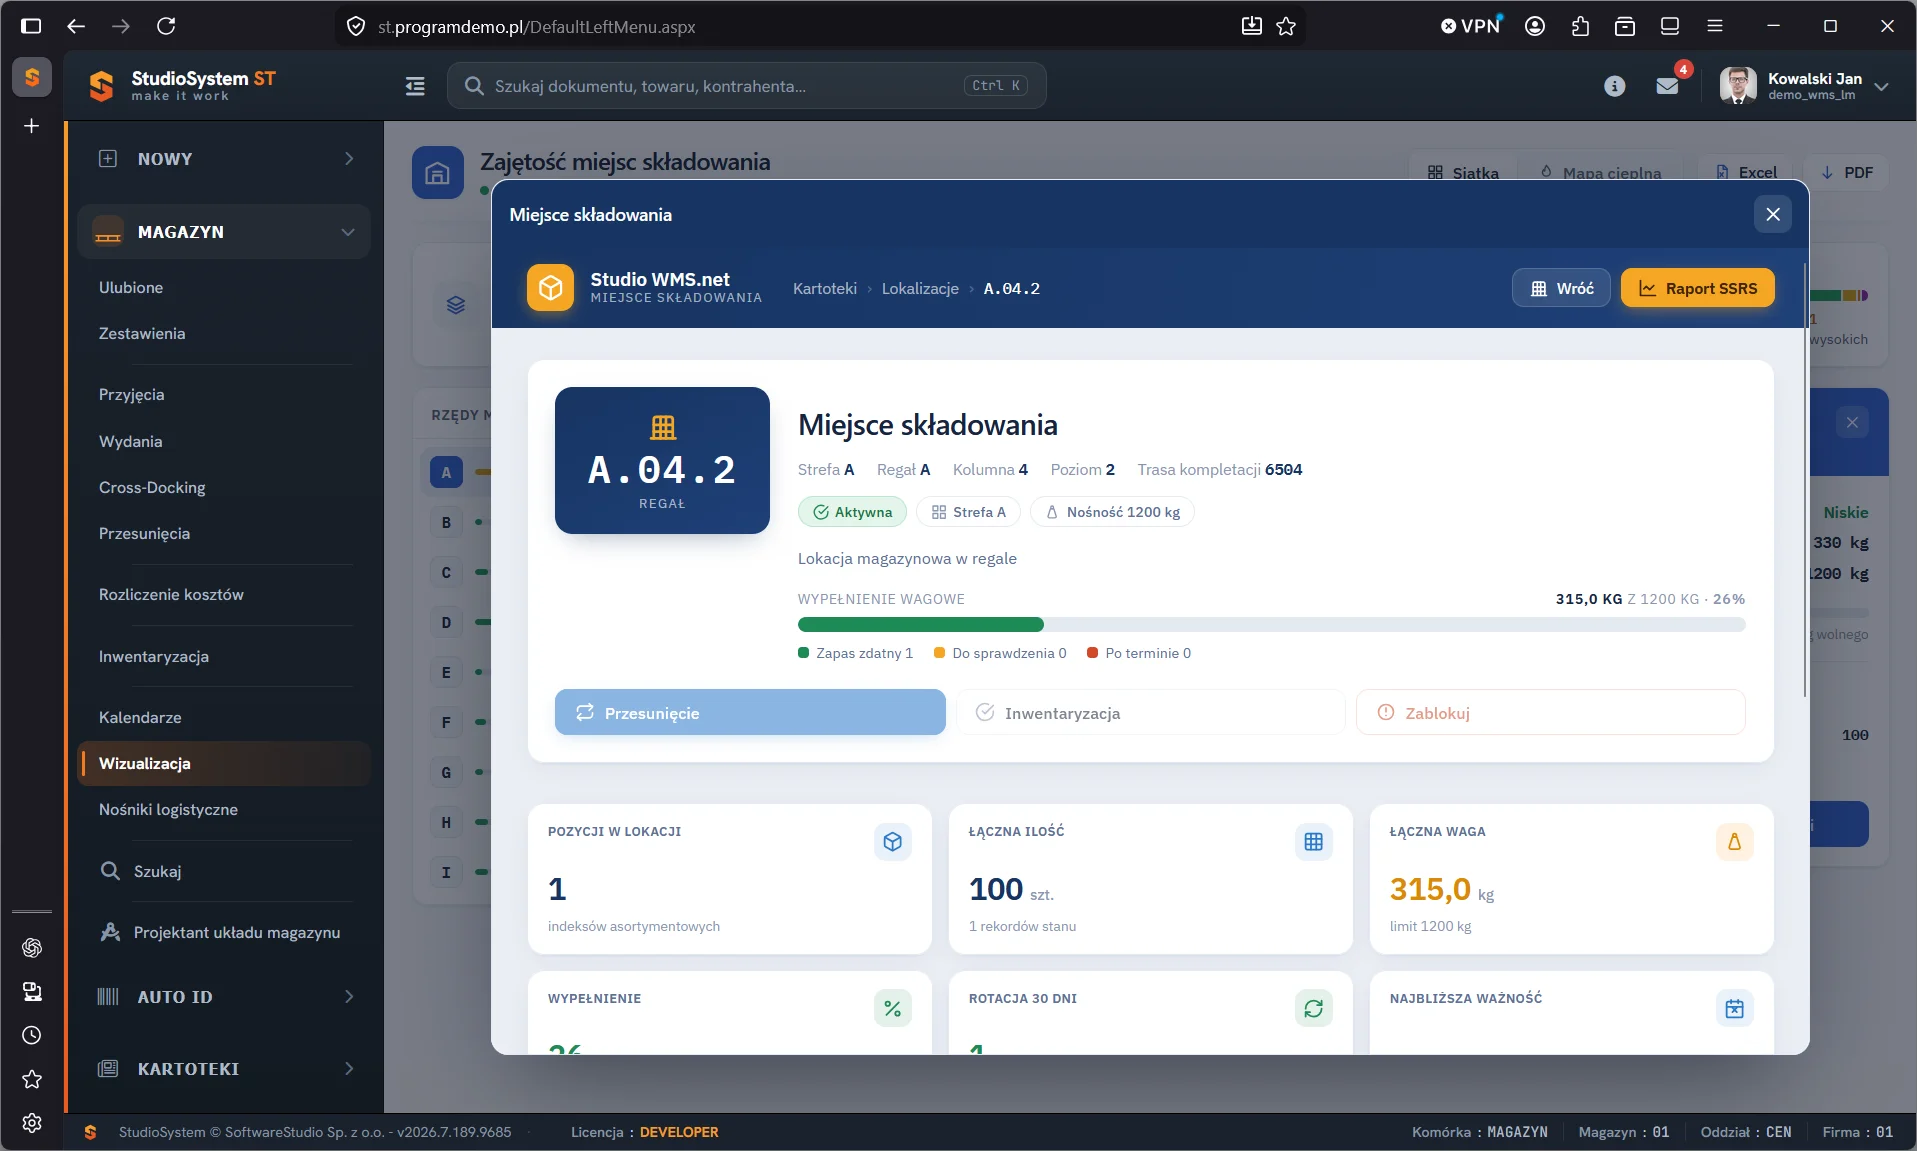Screen dimensions: 1917x1151
Task: Open the browser VPN indicator
Action: 1470,26
